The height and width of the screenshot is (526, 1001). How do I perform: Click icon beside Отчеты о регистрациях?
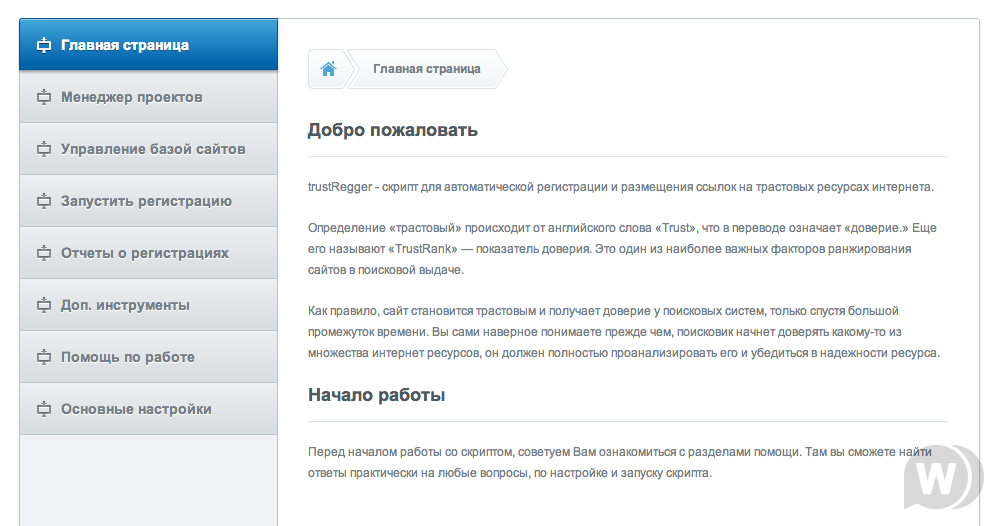coord(43,253)
